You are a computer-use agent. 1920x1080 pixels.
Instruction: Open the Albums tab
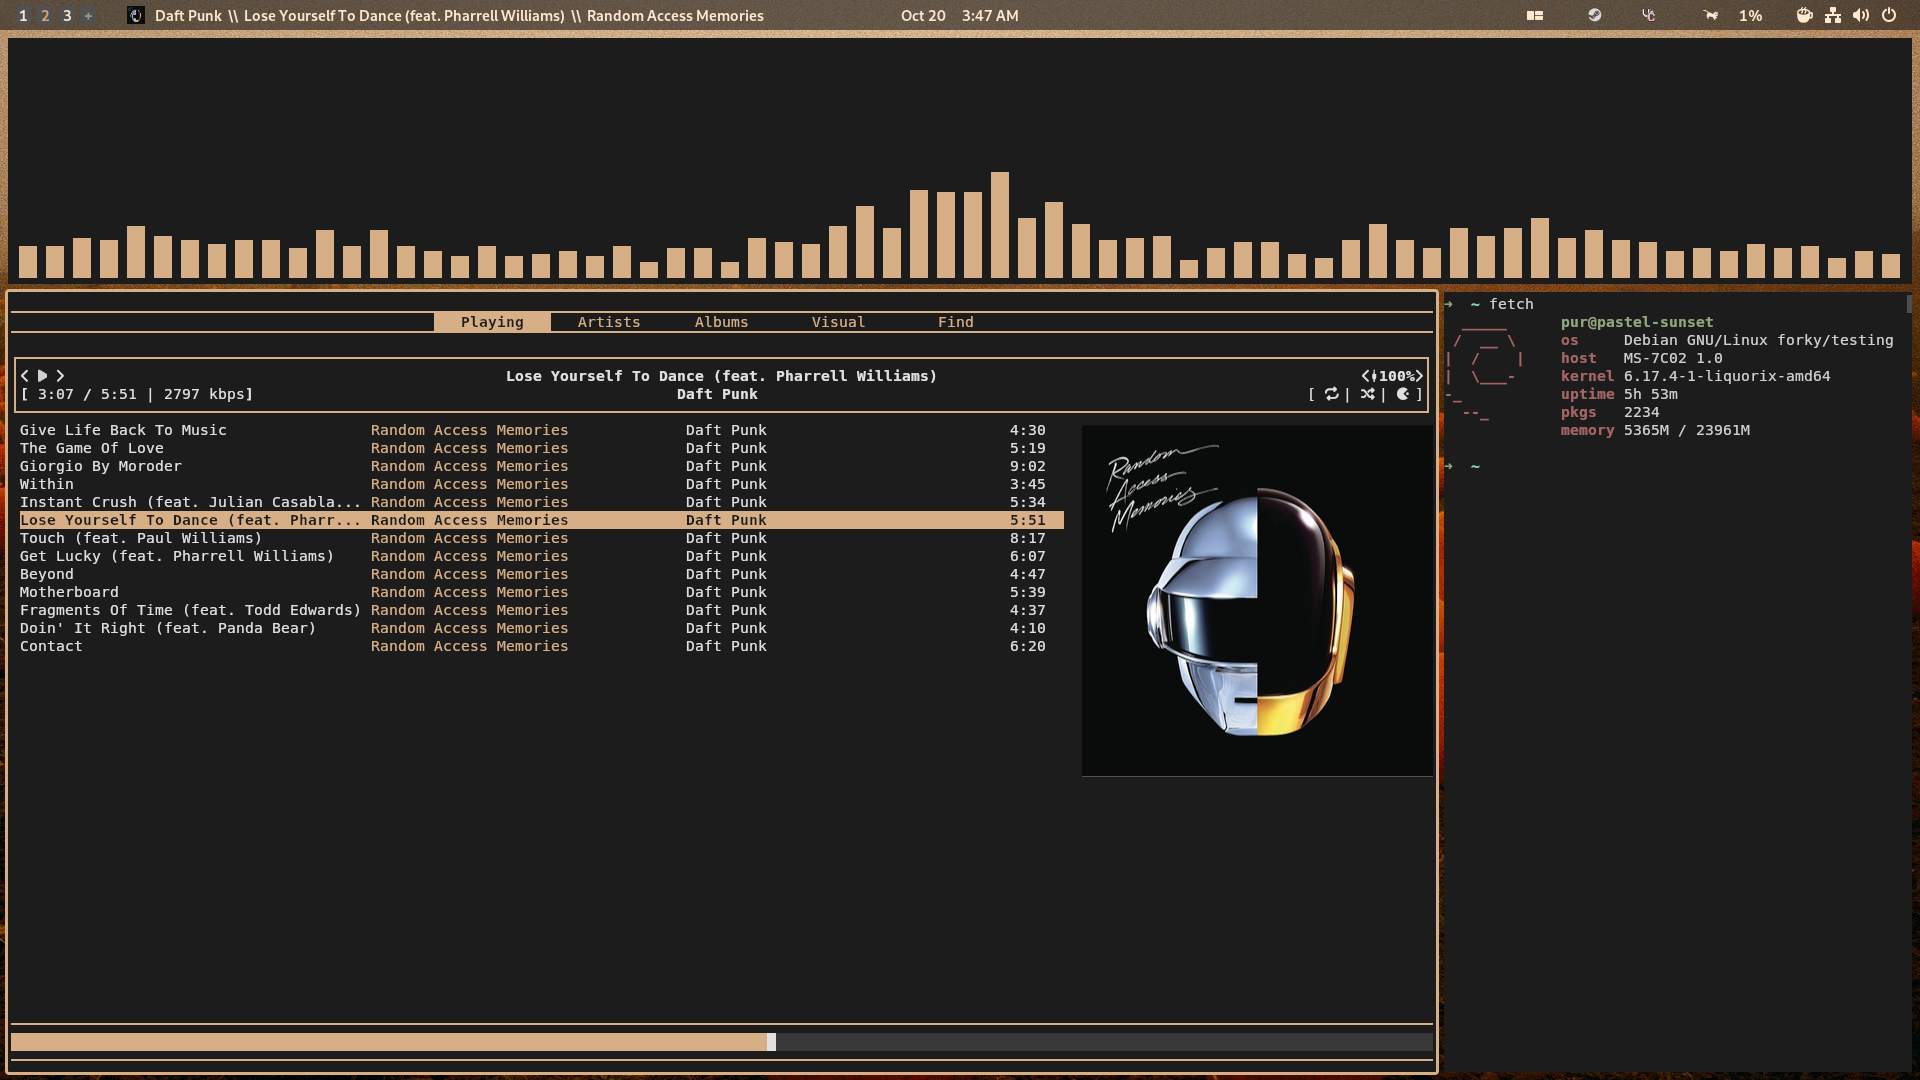[x=721, y=322]
